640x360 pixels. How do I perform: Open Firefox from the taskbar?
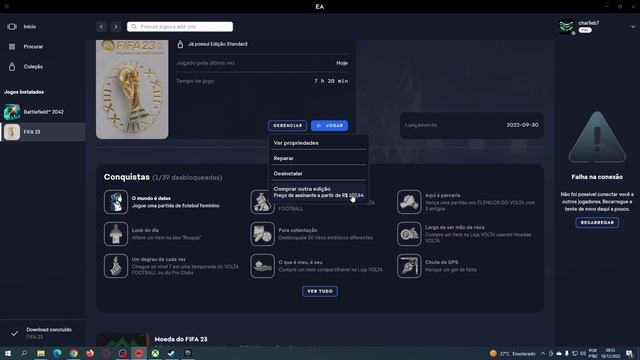click(90, 353)
